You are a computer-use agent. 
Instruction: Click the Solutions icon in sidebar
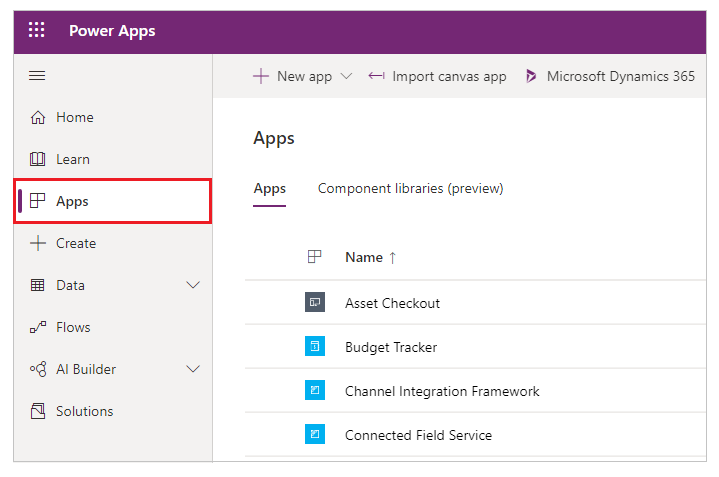(38, 411)
